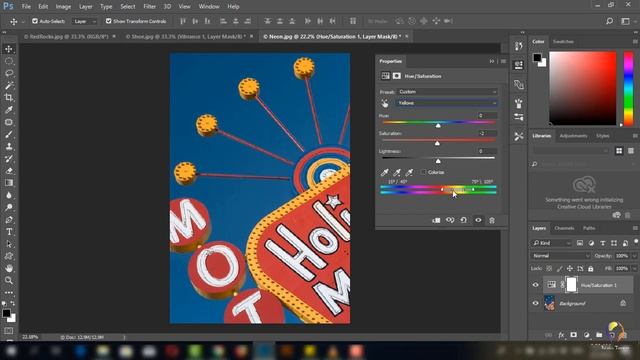The width and height of the screenshot is (640, 360).
Task: Select the Dodge tool
Action: coord(9,207)
